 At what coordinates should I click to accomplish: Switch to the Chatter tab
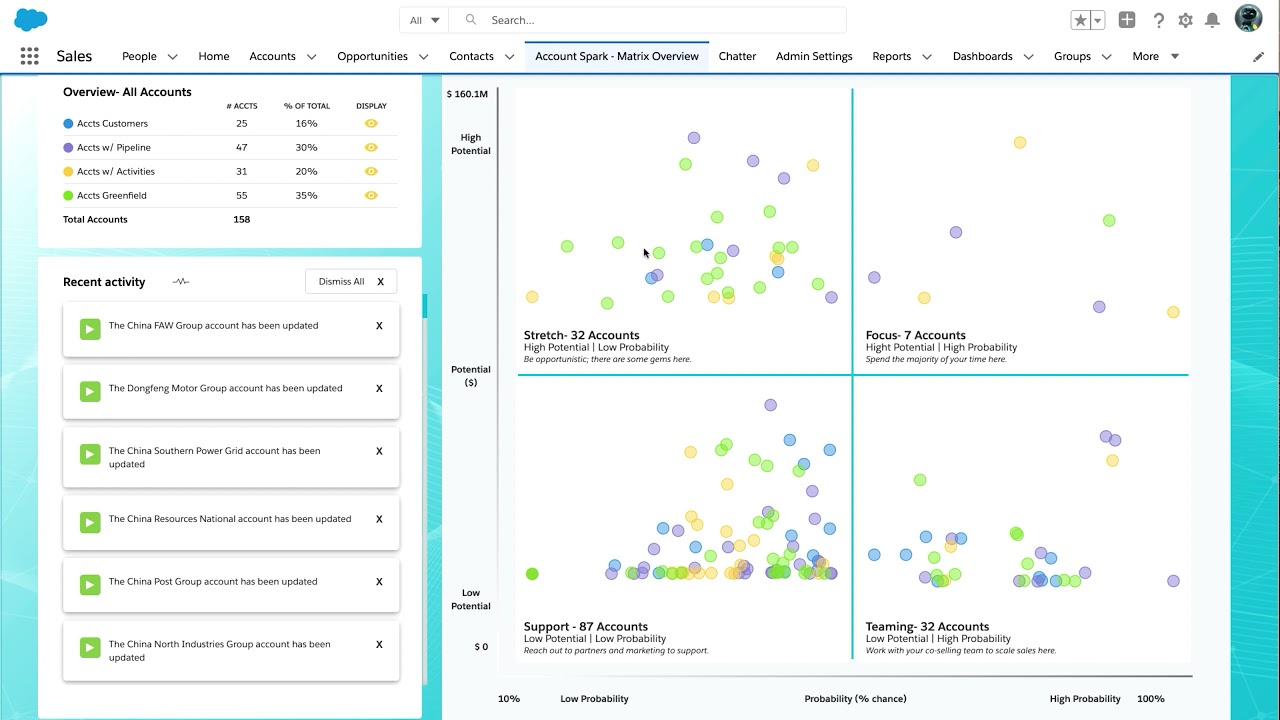pos(737,57)
